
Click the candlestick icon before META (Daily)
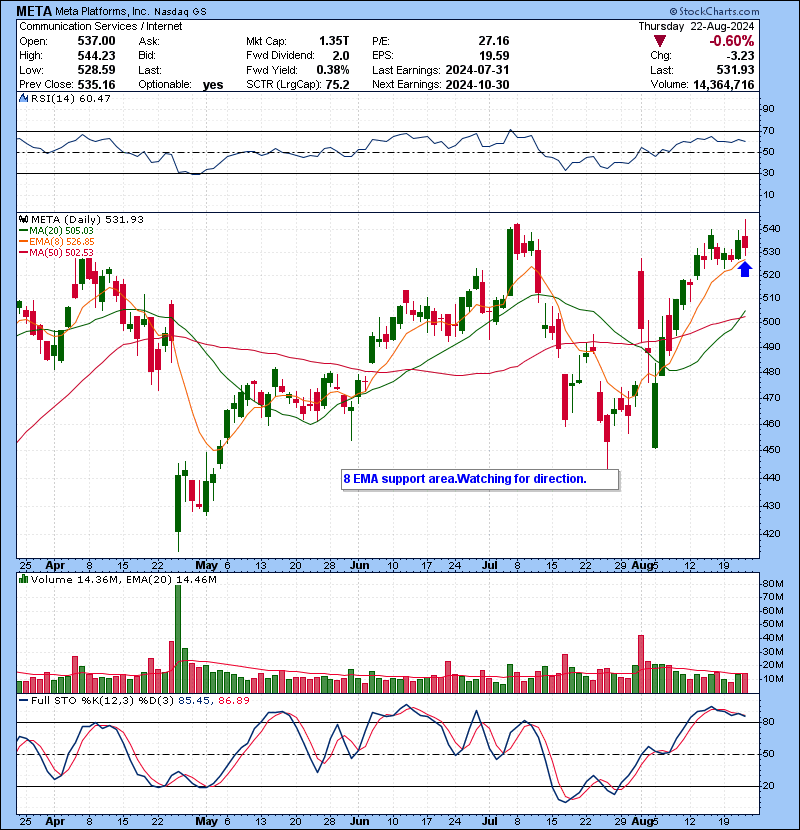pos(23,219)
